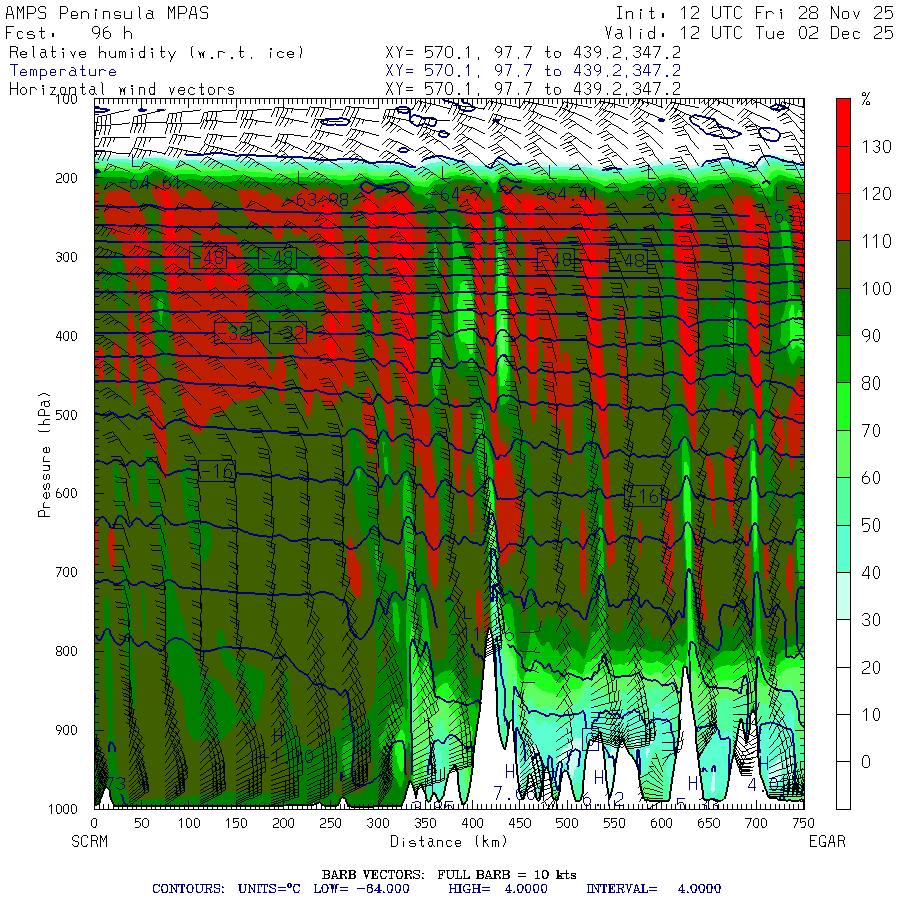Click the blue "Temperature" legend label

(63, 71)
